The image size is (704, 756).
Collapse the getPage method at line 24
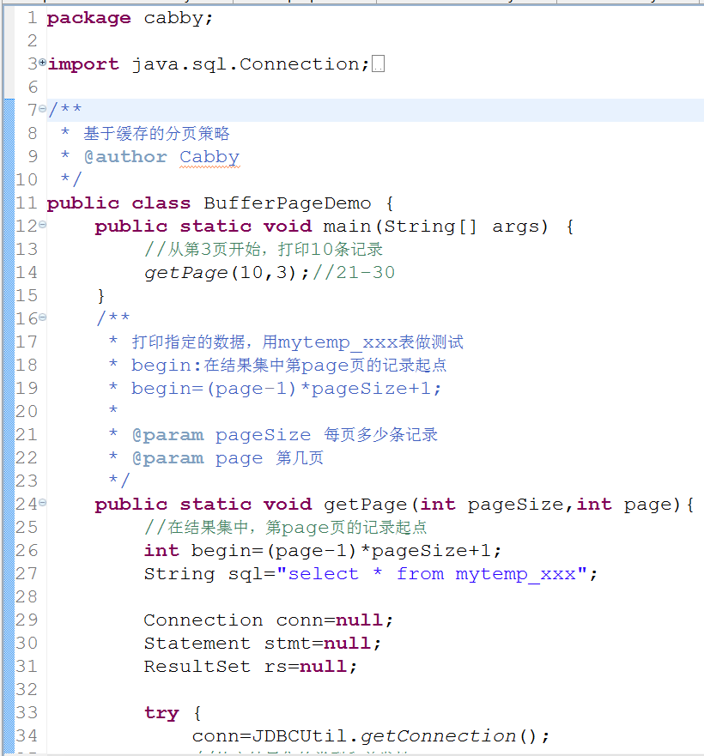42,502
